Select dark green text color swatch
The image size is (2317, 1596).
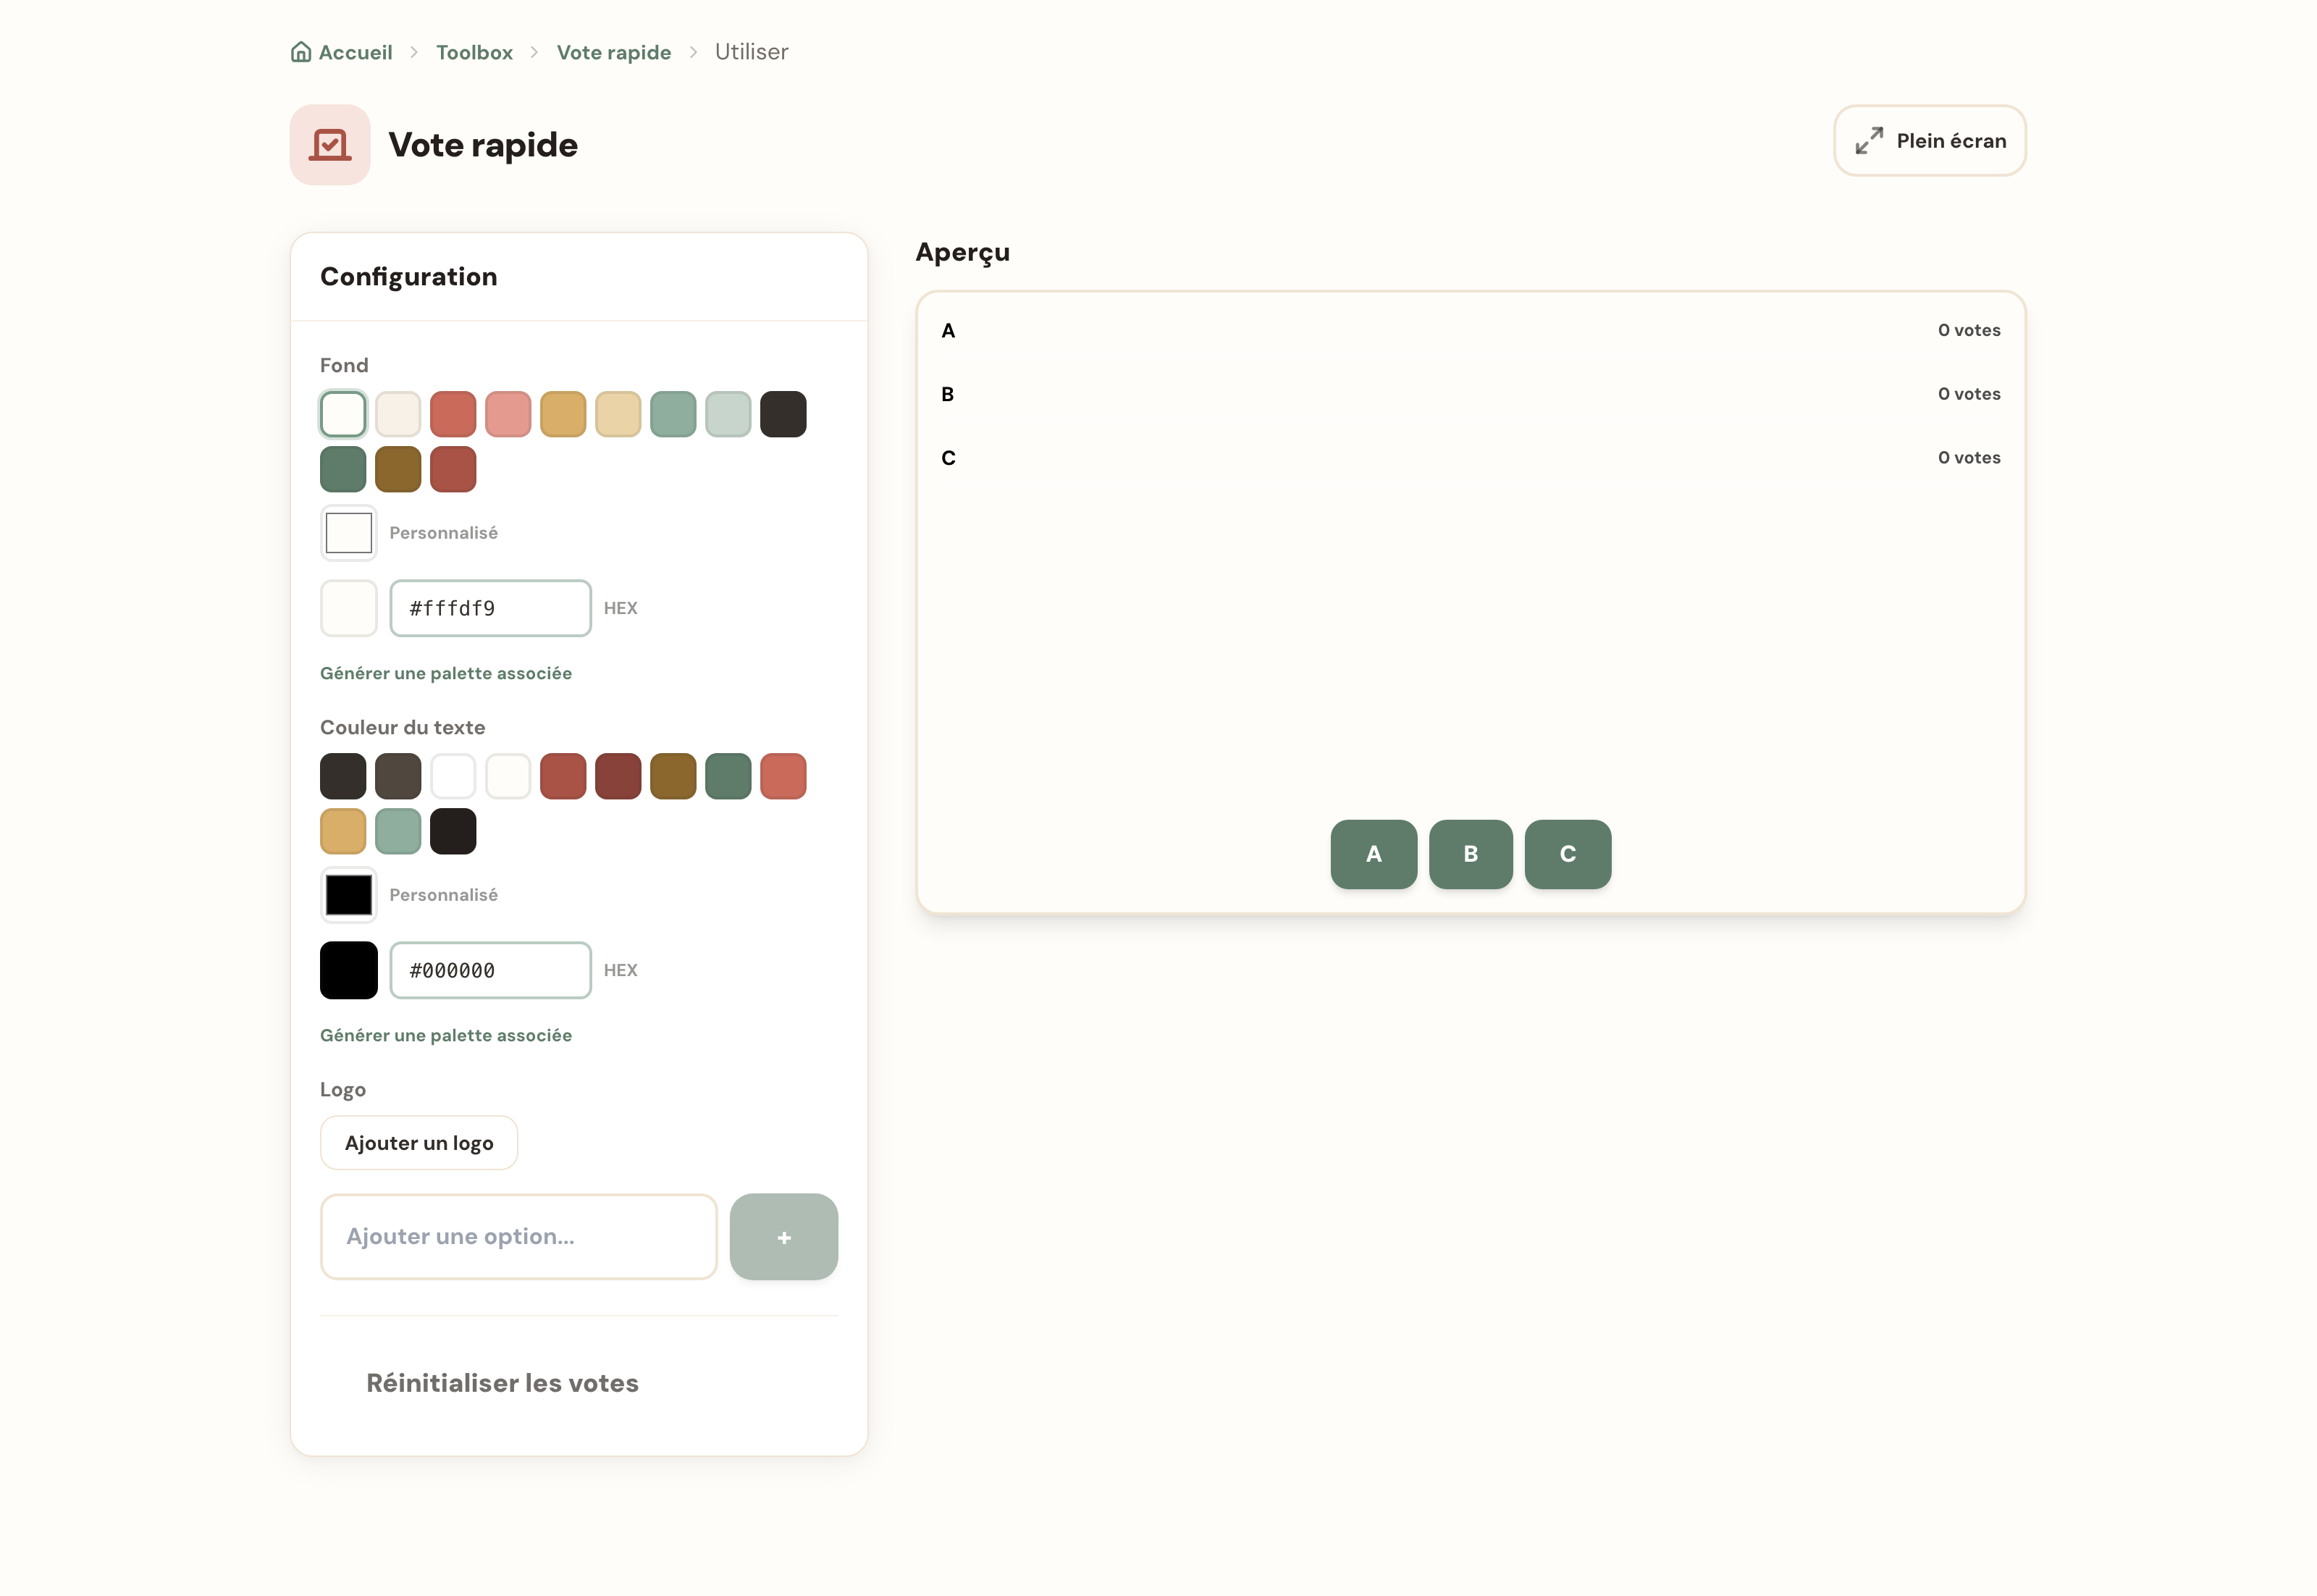[728, 776]
